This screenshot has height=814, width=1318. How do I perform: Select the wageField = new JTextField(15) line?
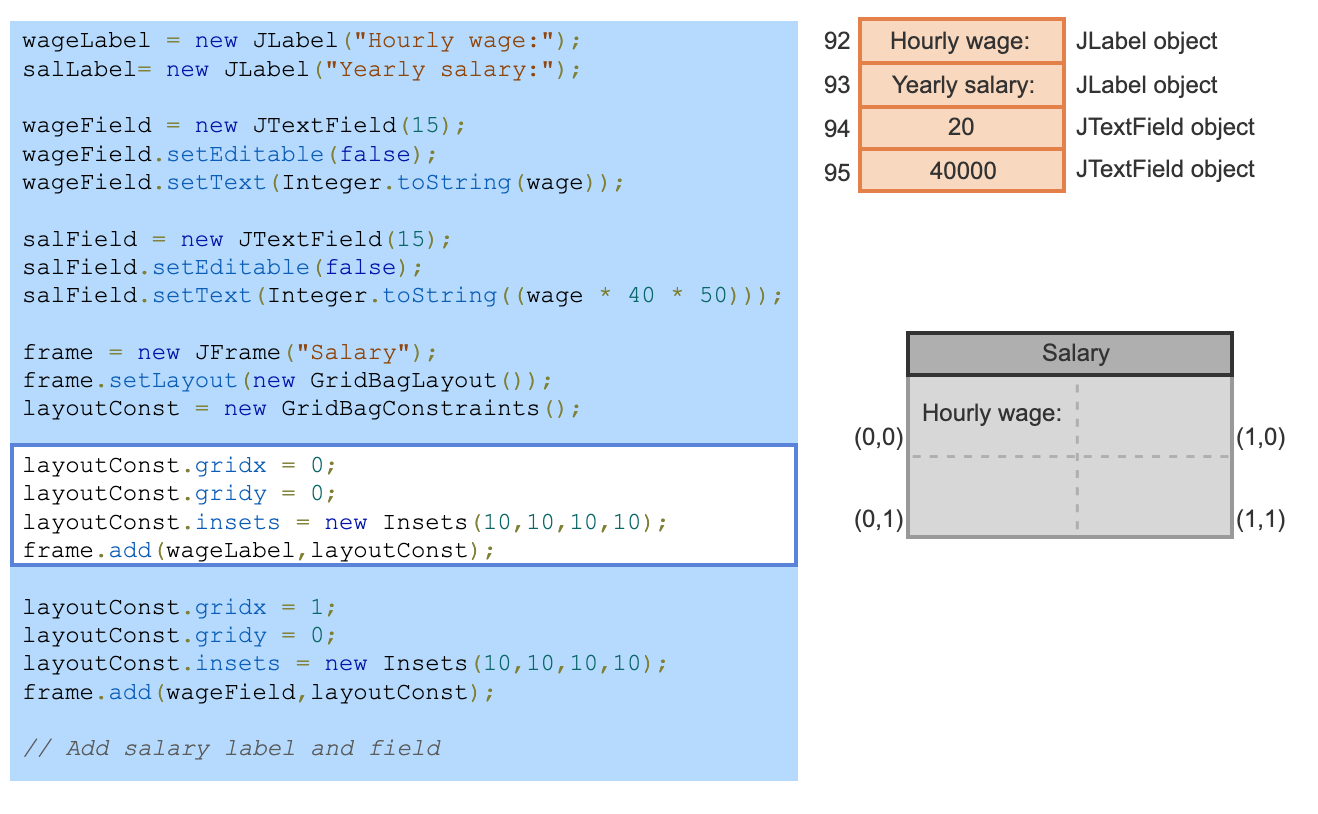(244, 126)
